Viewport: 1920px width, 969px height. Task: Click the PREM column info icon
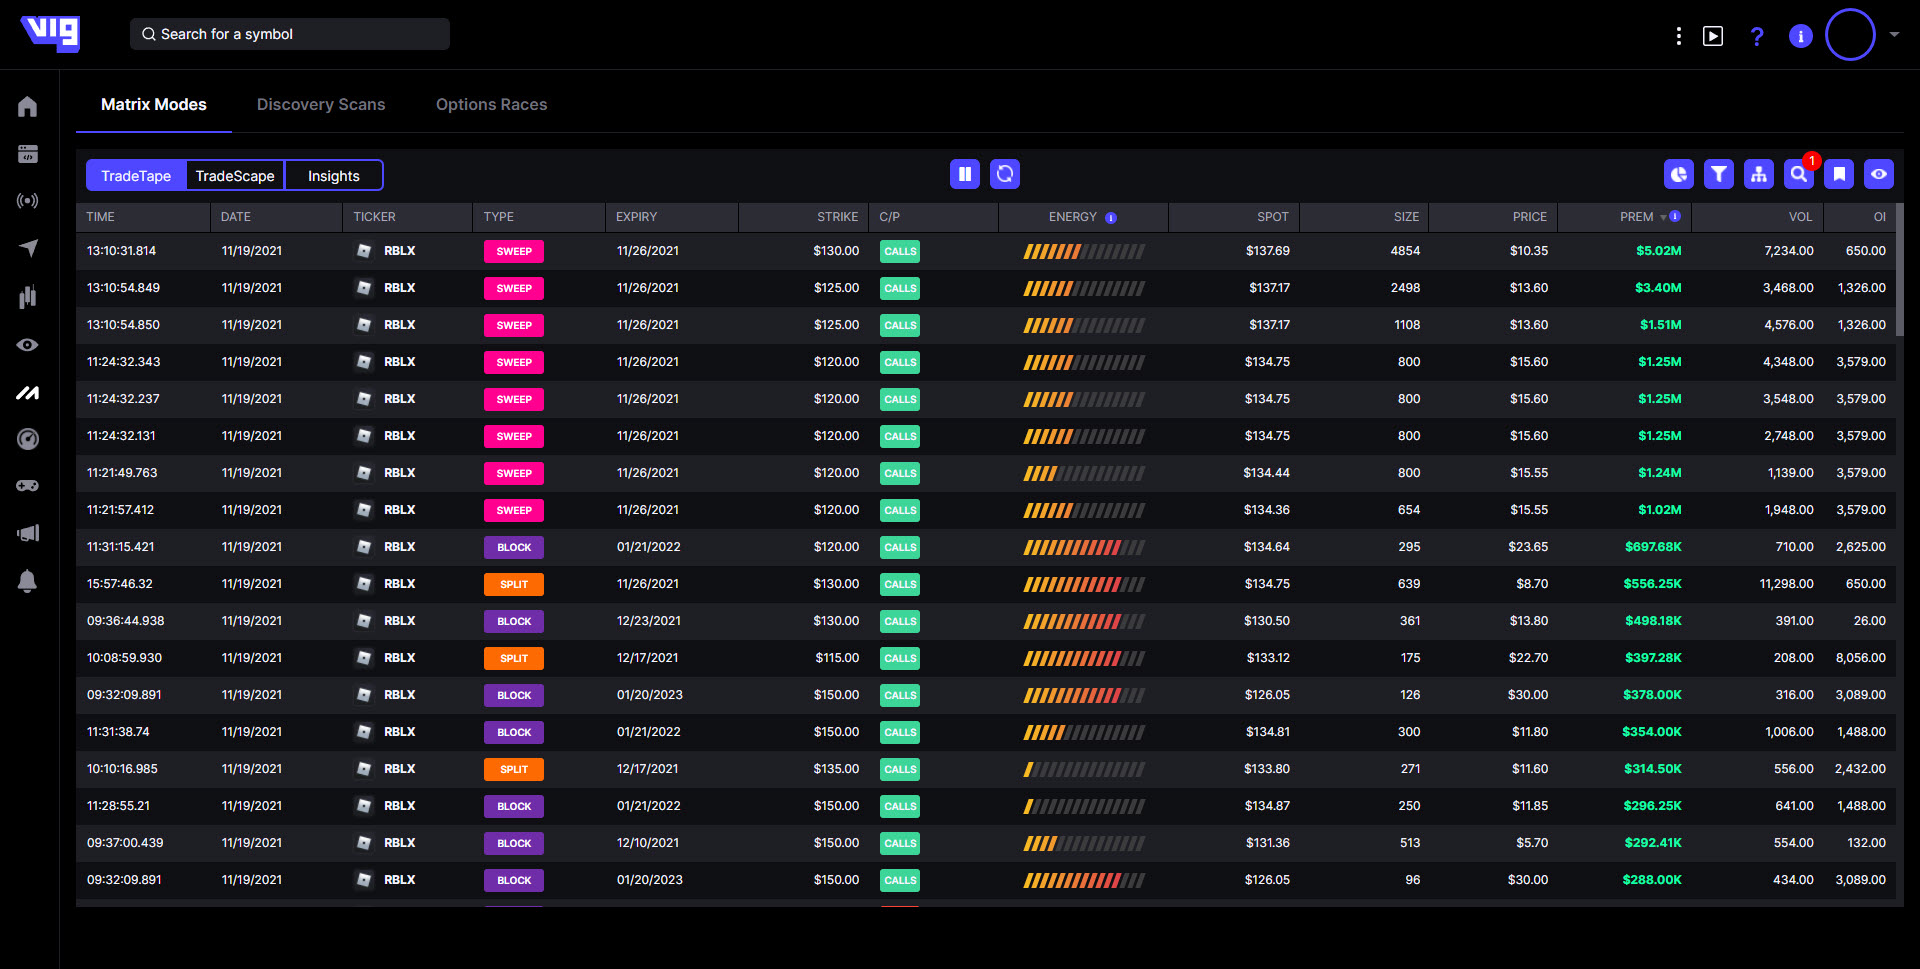pyautogui.click(x=1675, y=216)
